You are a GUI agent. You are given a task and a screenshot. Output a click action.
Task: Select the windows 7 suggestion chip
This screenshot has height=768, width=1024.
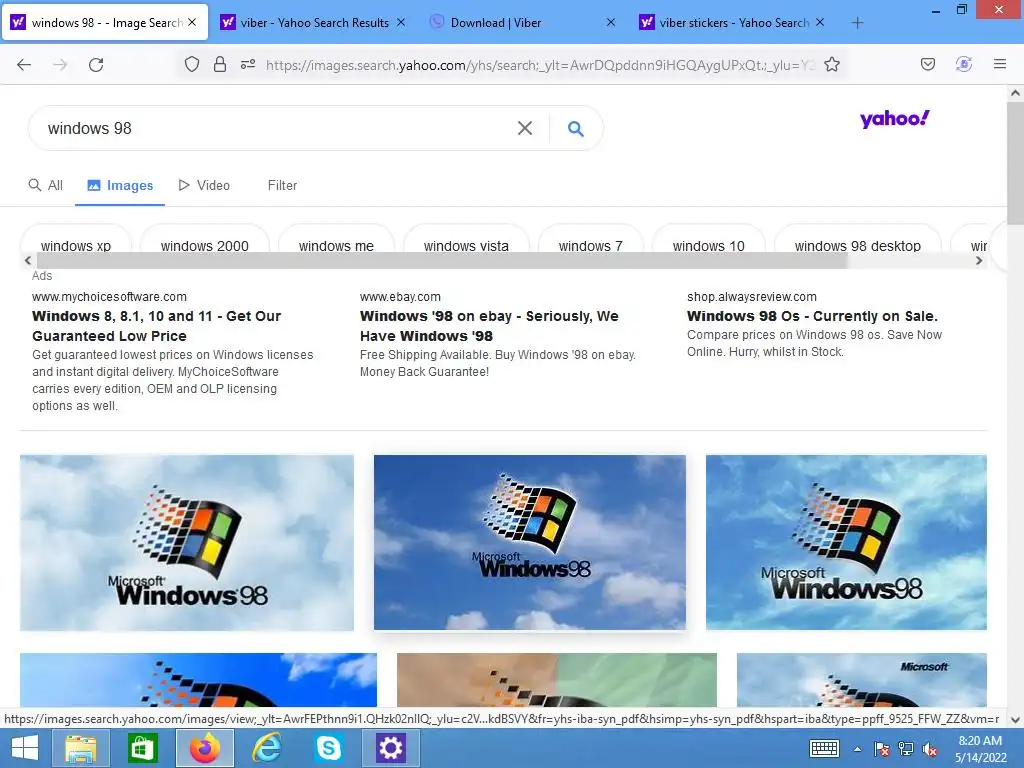[x=590, y=246]
